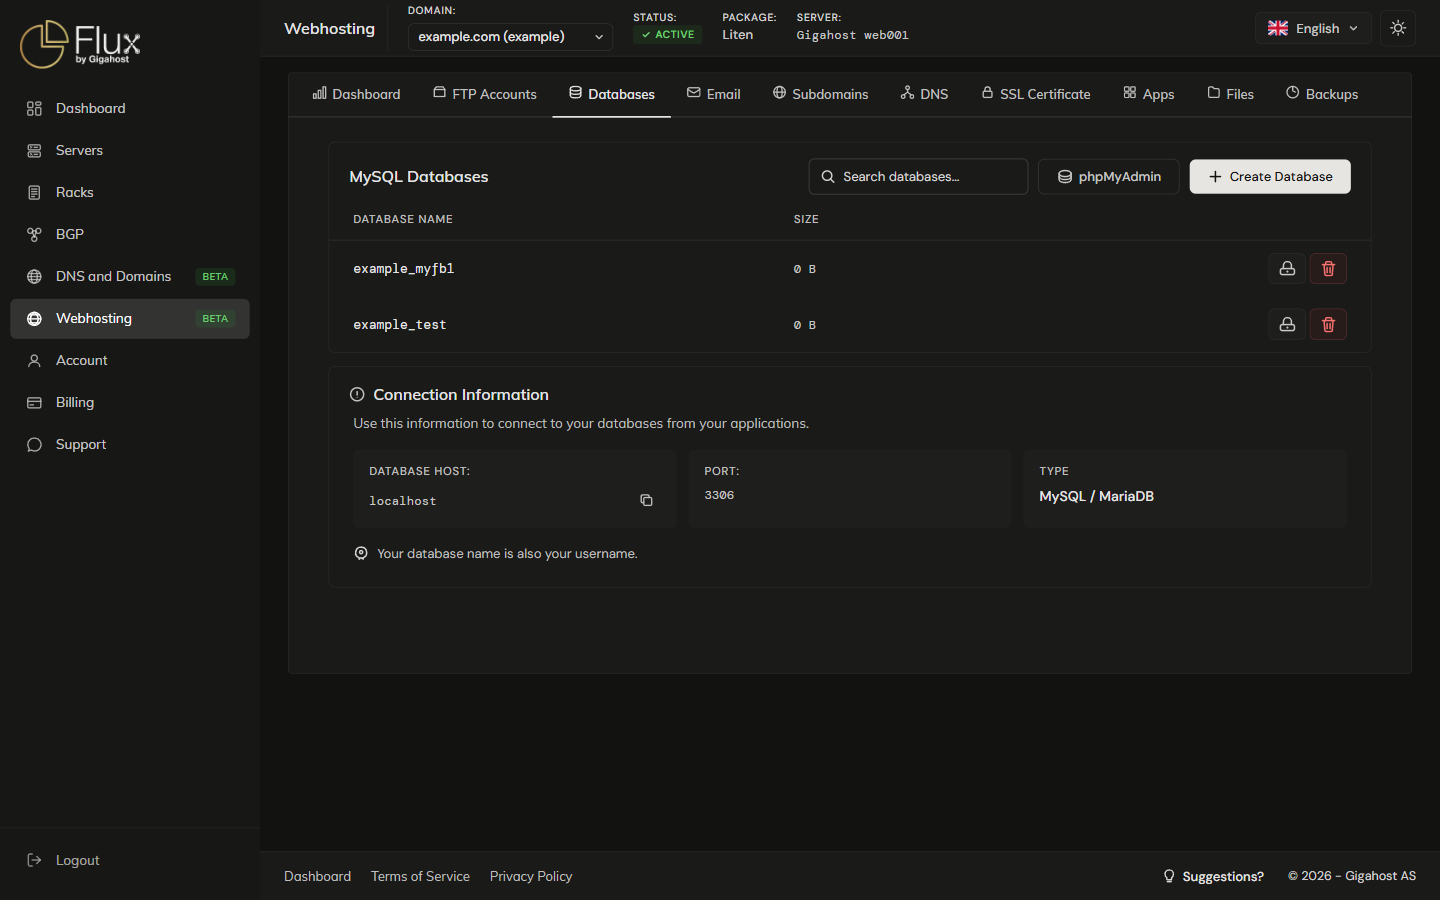The height and width of the screenshot is (900, 1440).
Task: Switch to the FTP Accounts tab
Action: (485, 94)
